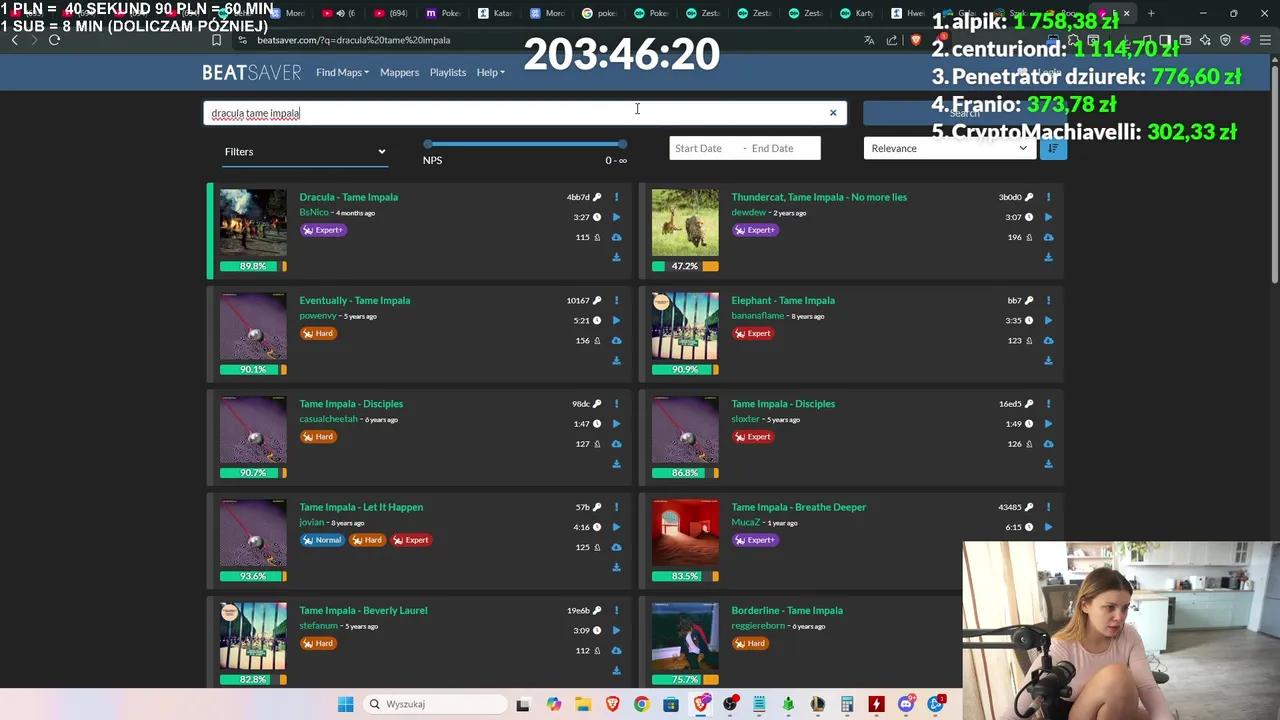Visit mapper BsNico's profile

pos(314,212)
